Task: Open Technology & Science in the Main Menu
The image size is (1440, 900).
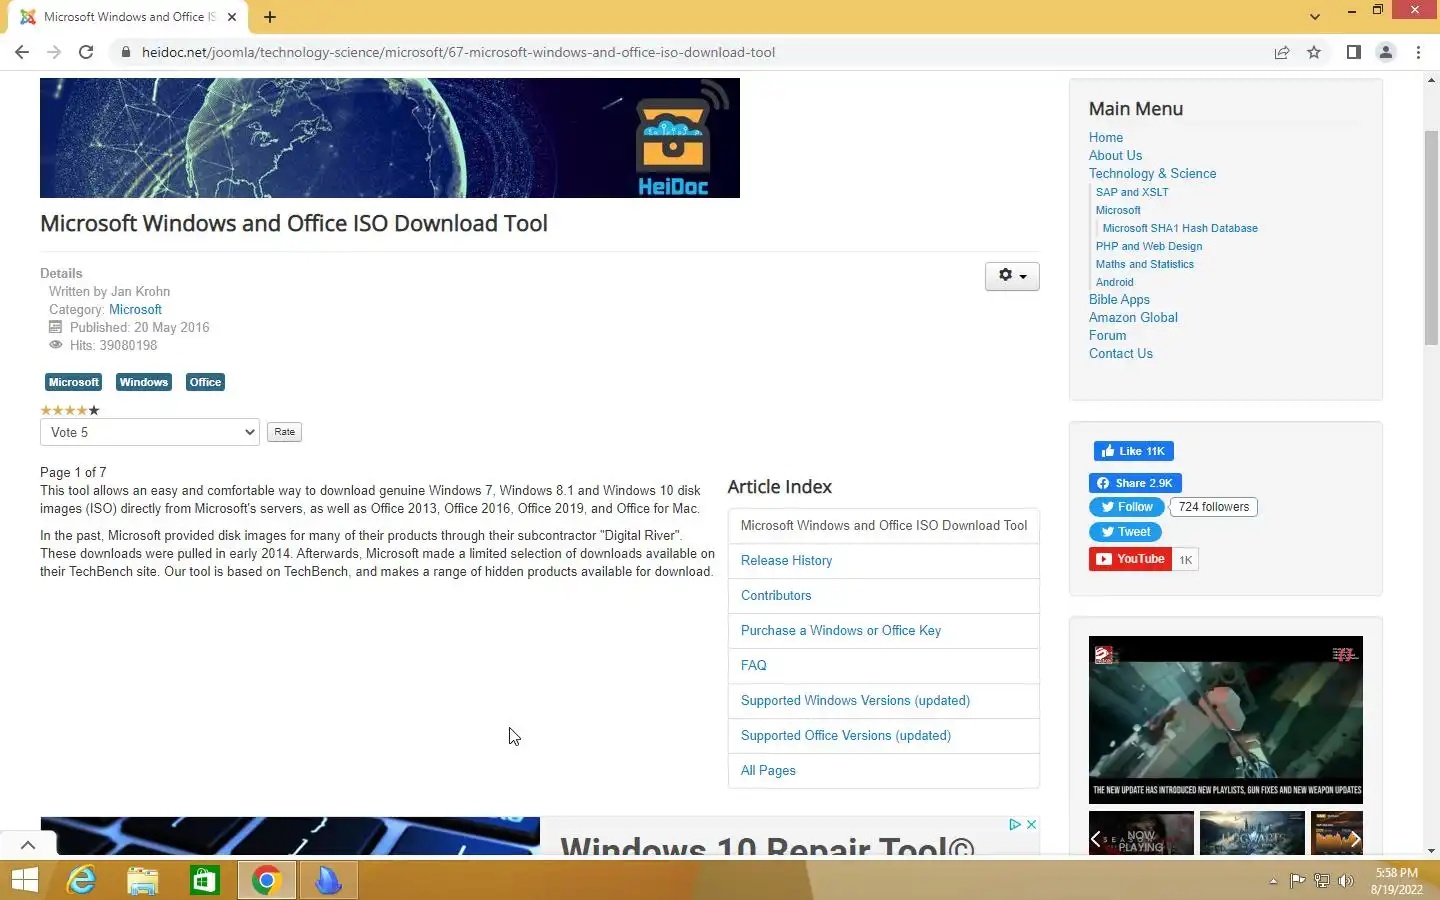Action: [x=1152, y=174]
